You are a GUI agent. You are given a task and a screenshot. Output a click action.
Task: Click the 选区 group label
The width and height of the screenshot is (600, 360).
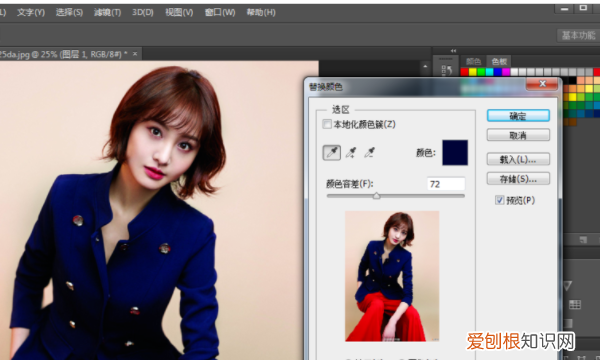point(341,110)
